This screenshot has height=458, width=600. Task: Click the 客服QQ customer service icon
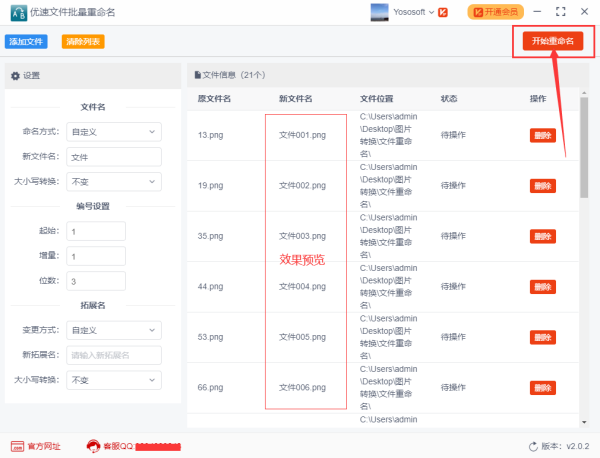pos(93,446)
